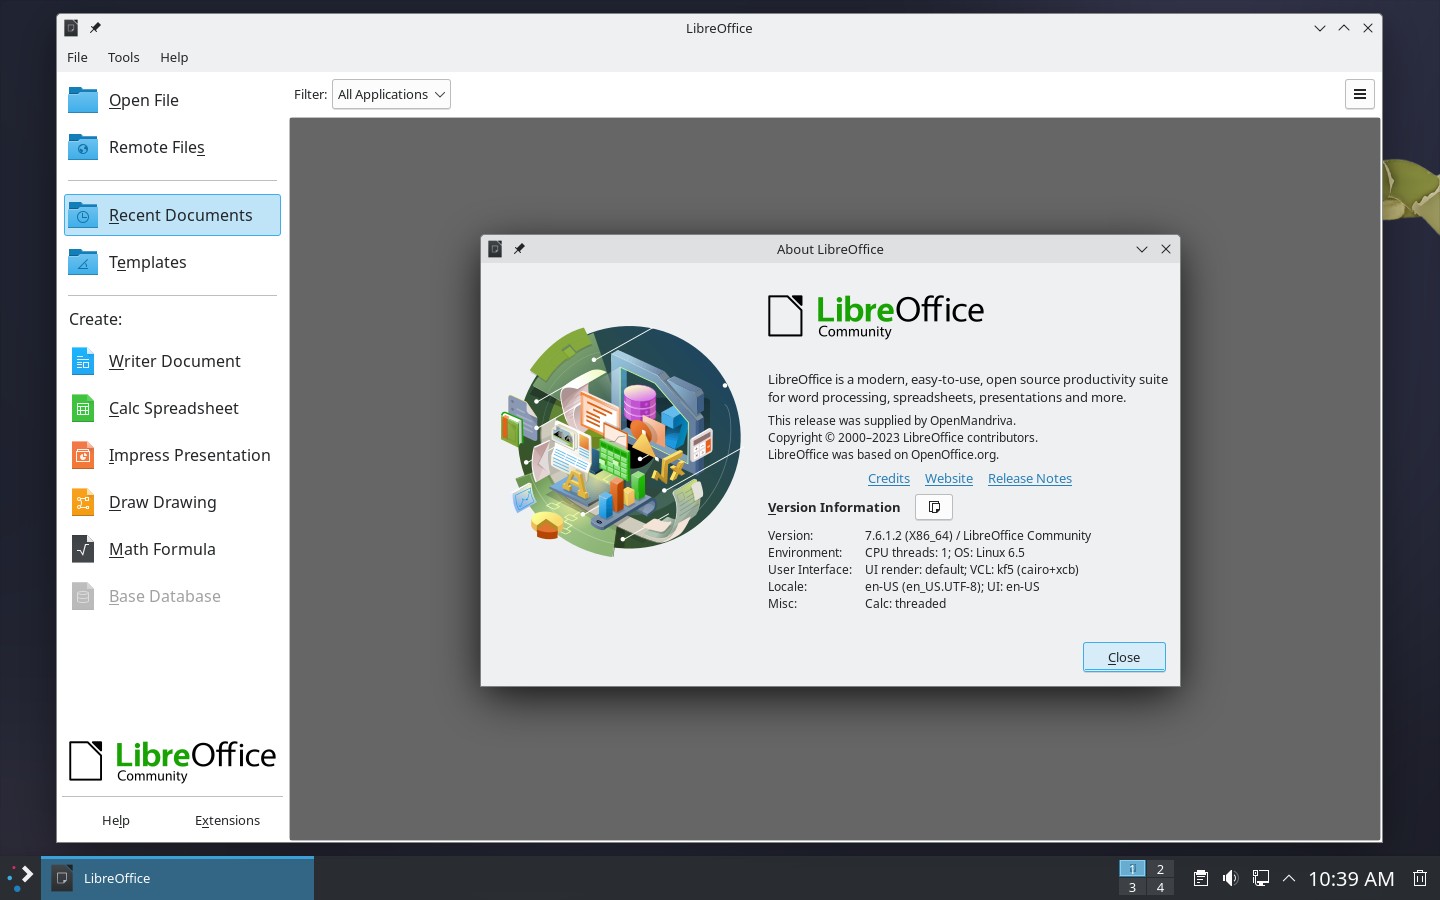Screen dimensions: 1440x900
Task: Switch to virtual desktop 2 in the pager
Action: click(x=1160, y=869)
